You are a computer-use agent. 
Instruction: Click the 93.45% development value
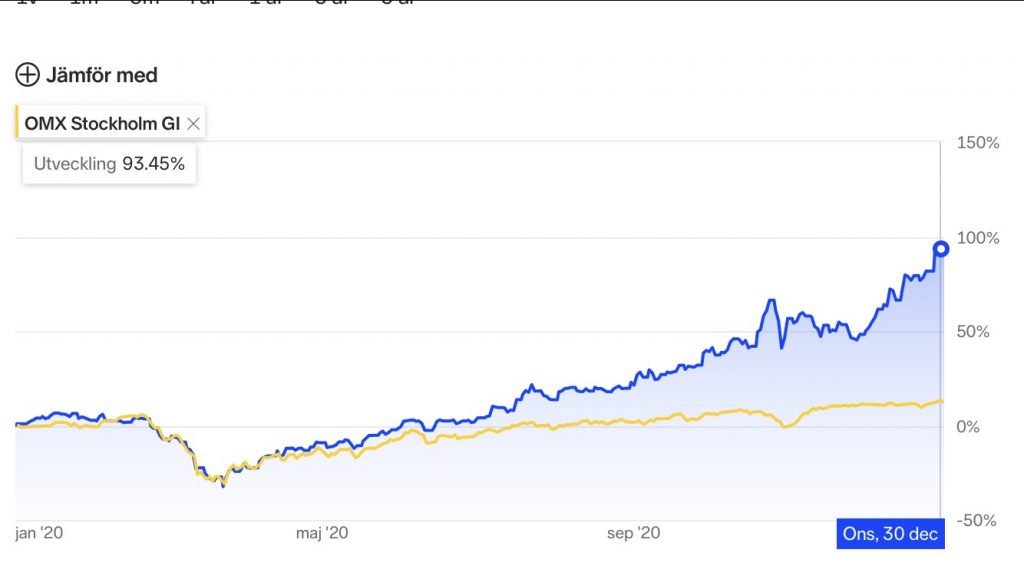click(x=153, y=164)
